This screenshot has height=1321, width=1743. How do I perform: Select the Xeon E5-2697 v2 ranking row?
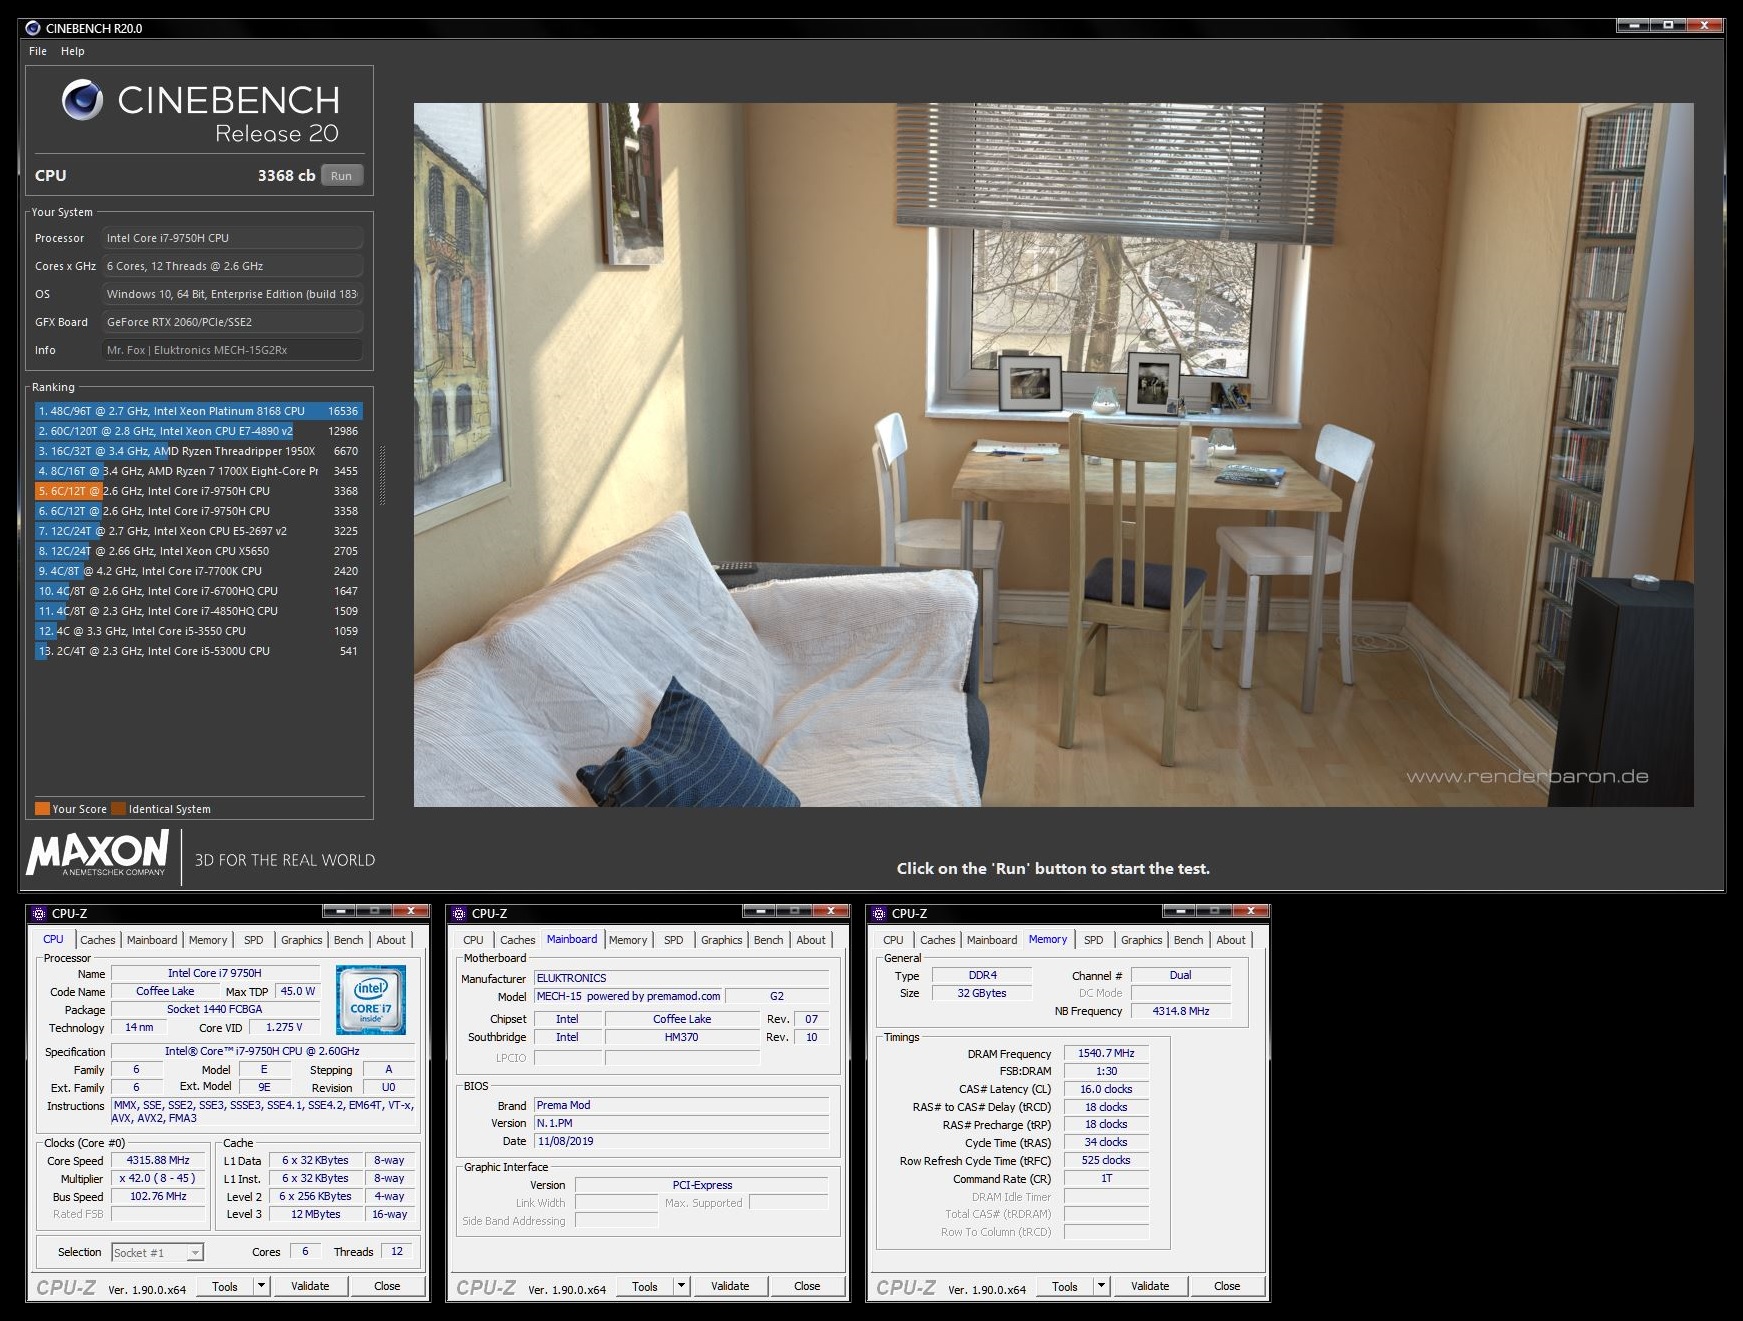(198, 531)
